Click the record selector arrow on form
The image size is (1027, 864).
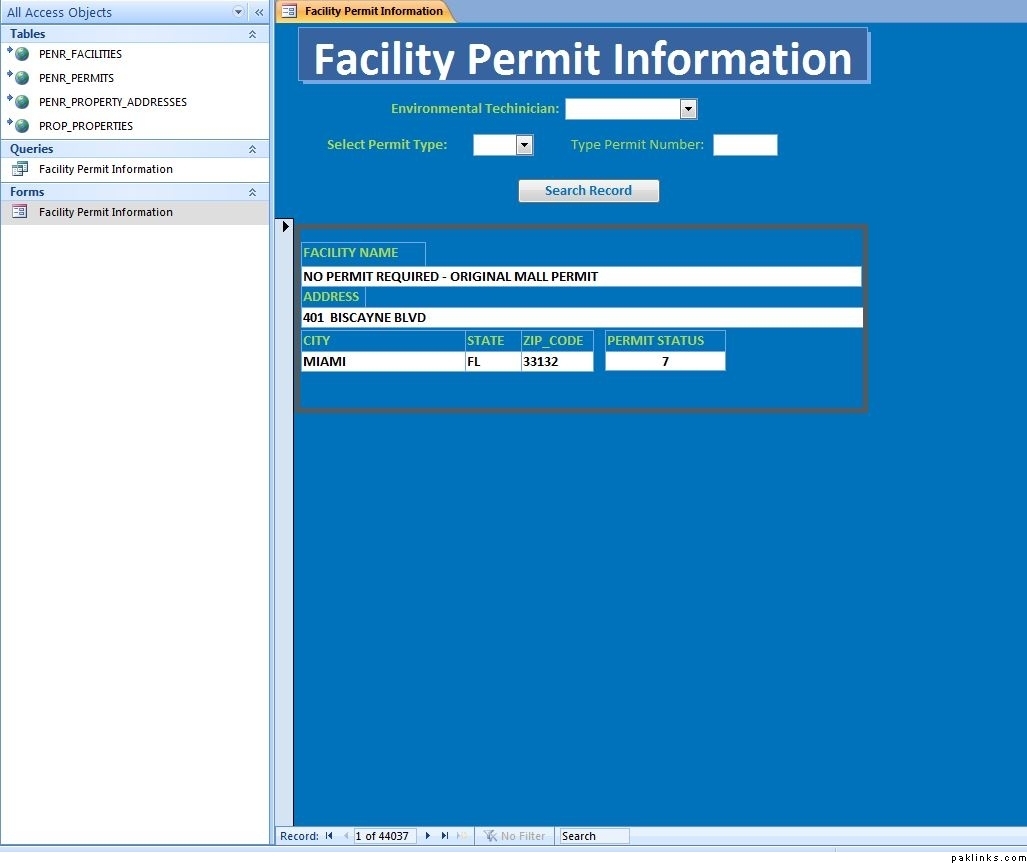(x=285, y=227)
